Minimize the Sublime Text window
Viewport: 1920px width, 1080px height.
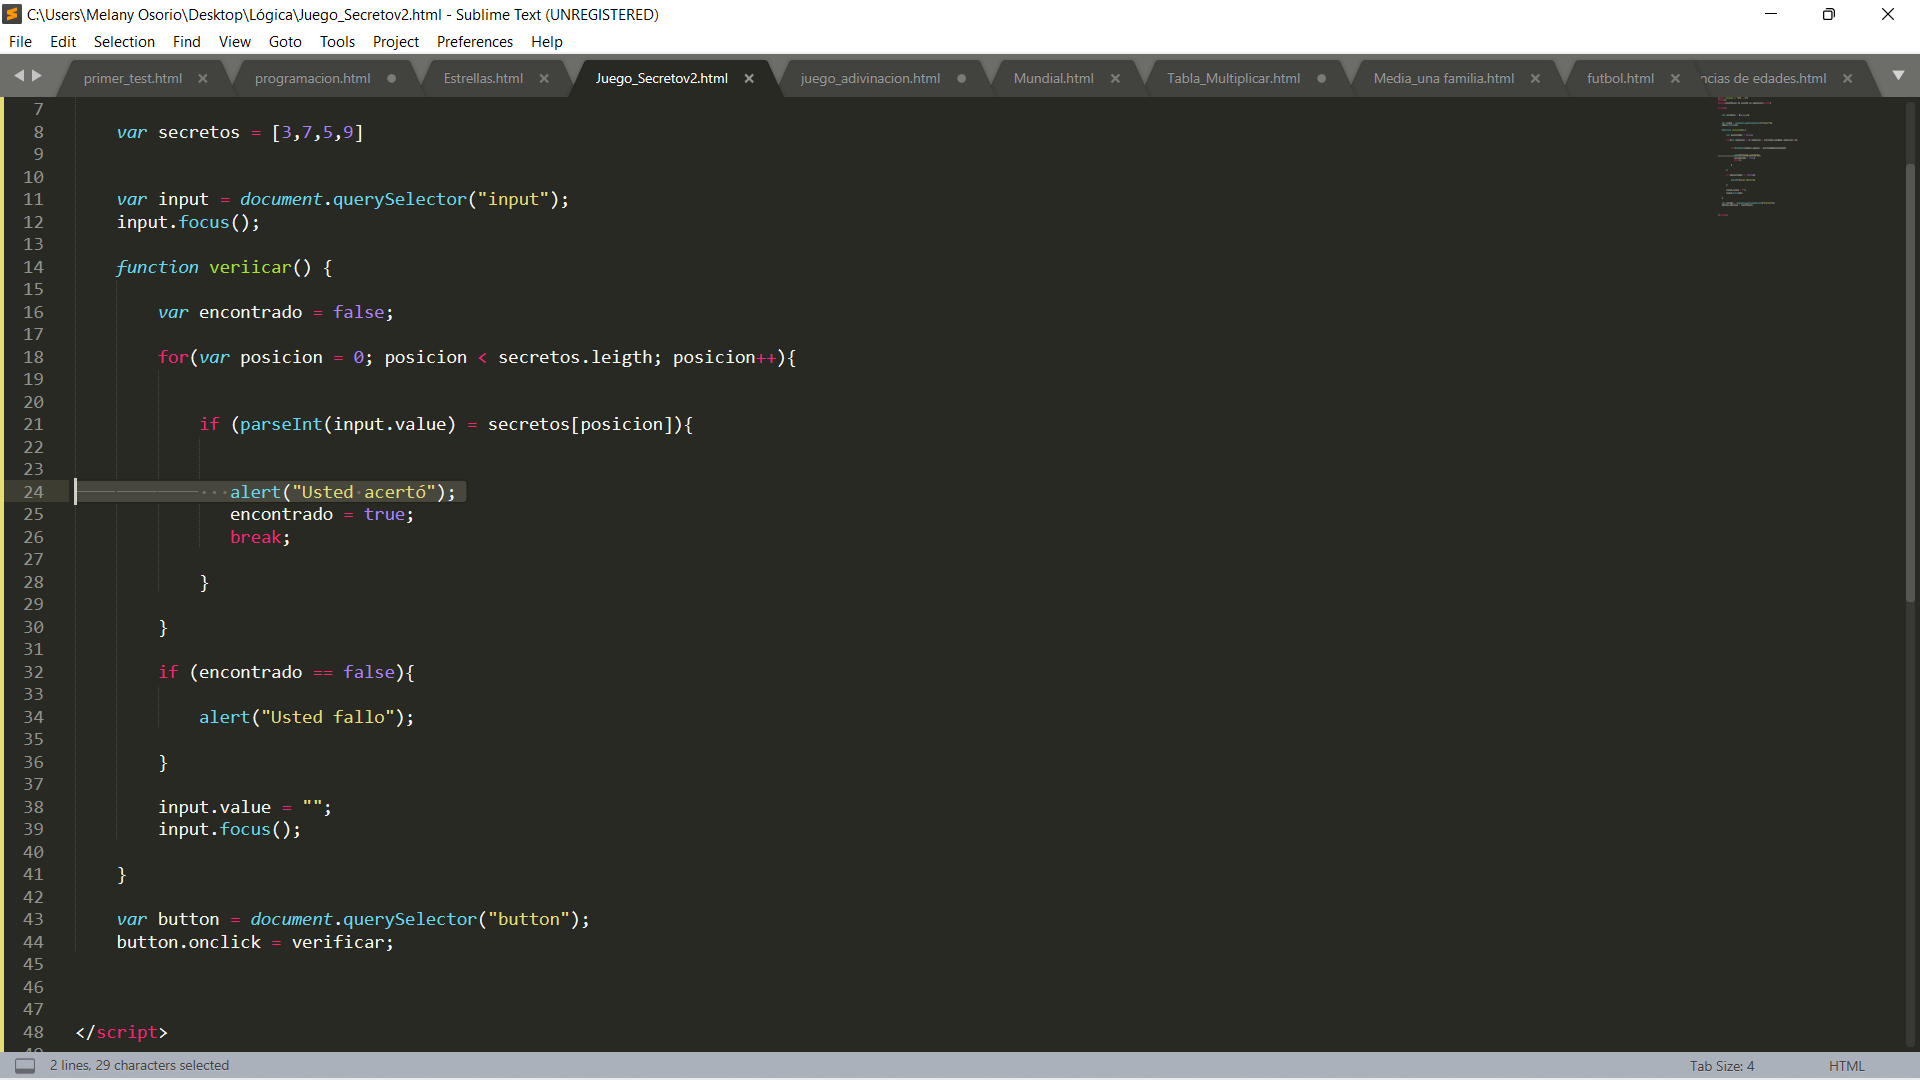coord(1771,14)
